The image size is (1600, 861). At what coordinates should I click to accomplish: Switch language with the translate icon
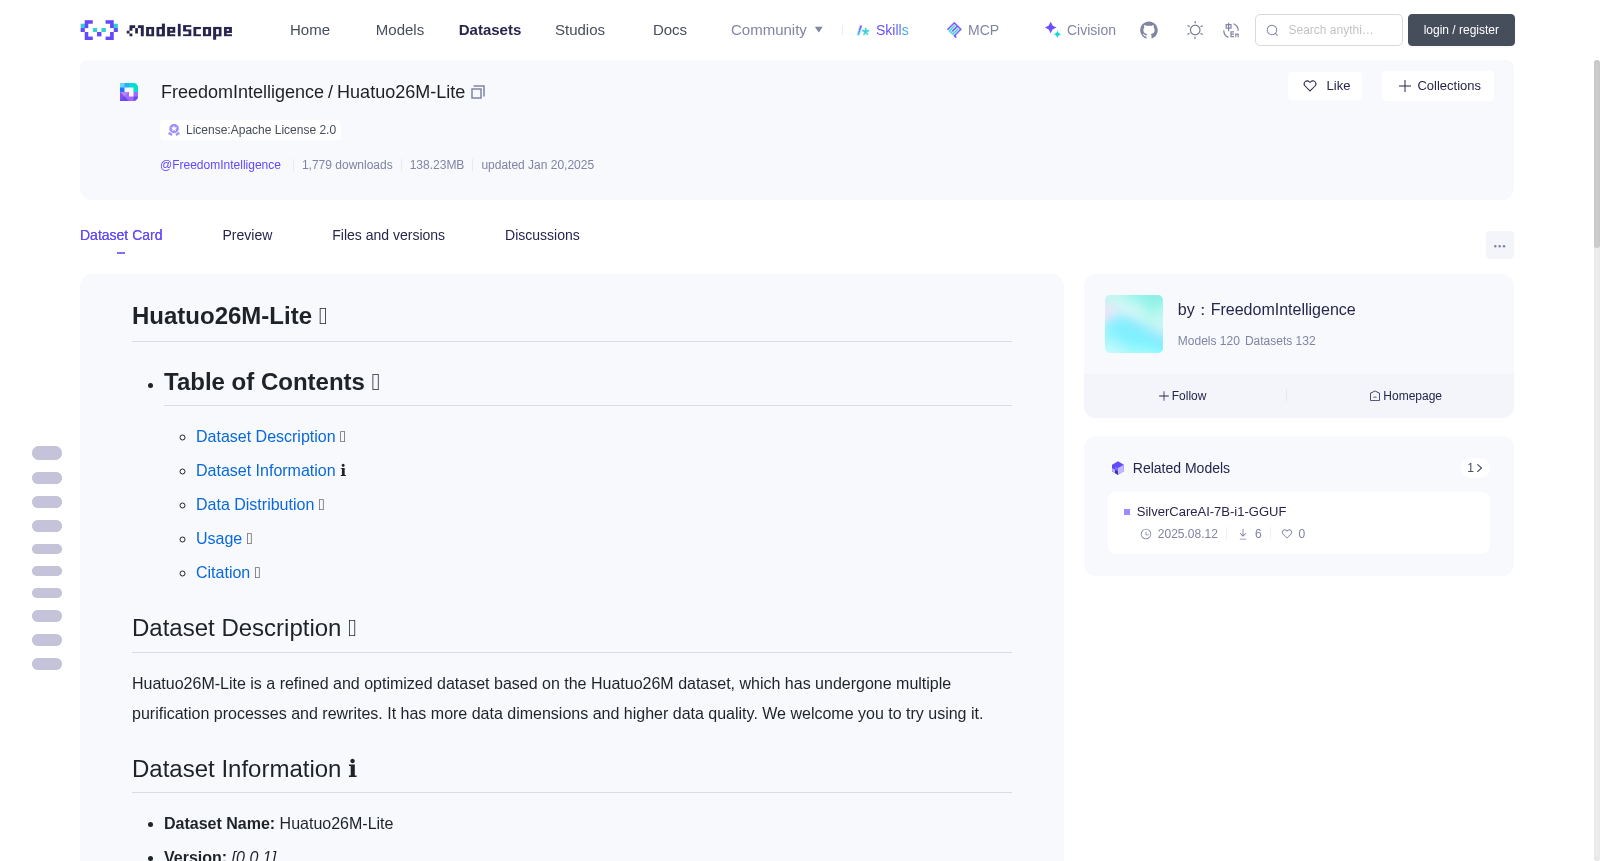coord(1231,30)
